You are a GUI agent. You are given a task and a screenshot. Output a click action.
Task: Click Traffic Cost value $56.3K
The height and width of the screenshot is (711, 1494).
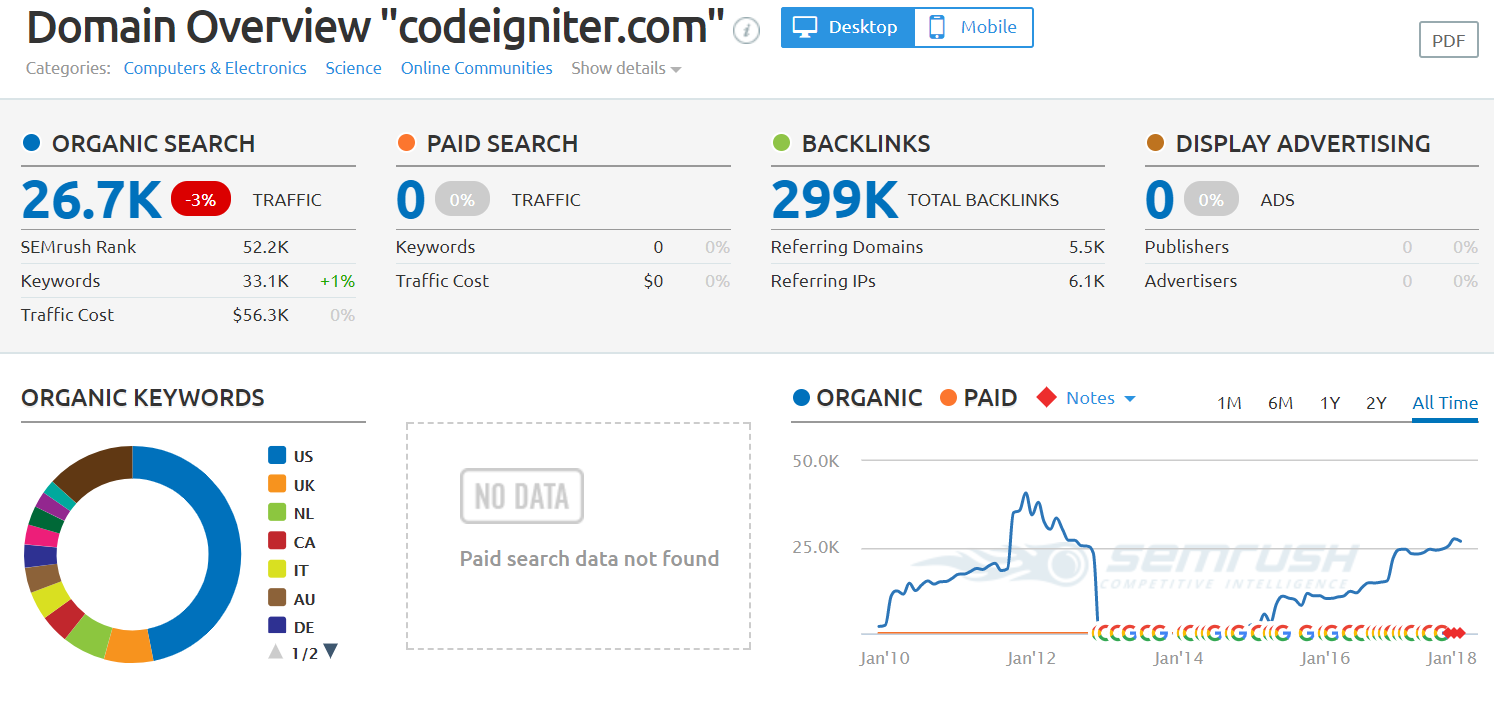[x=261, y=315]
